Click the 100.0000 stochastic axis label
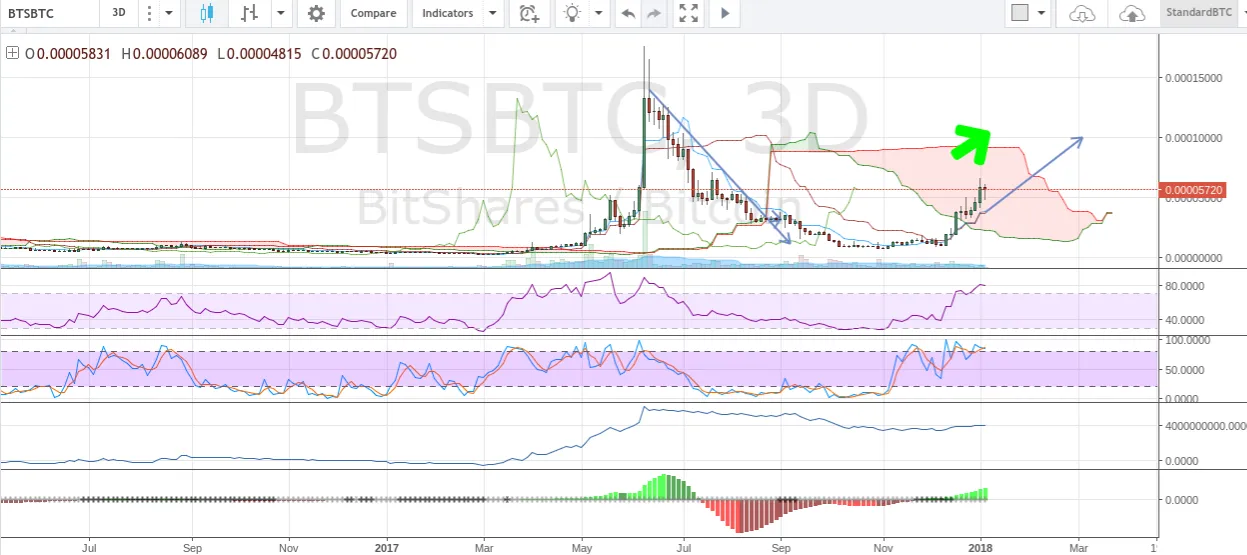Viewport: 1247px width, 555px height. pos(1190,341)
